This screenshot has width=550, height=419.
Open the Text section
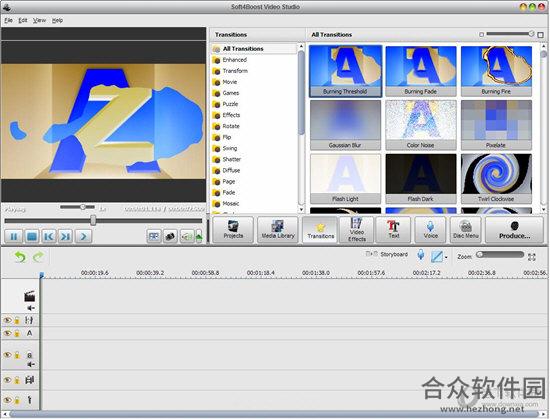(394, 230)
